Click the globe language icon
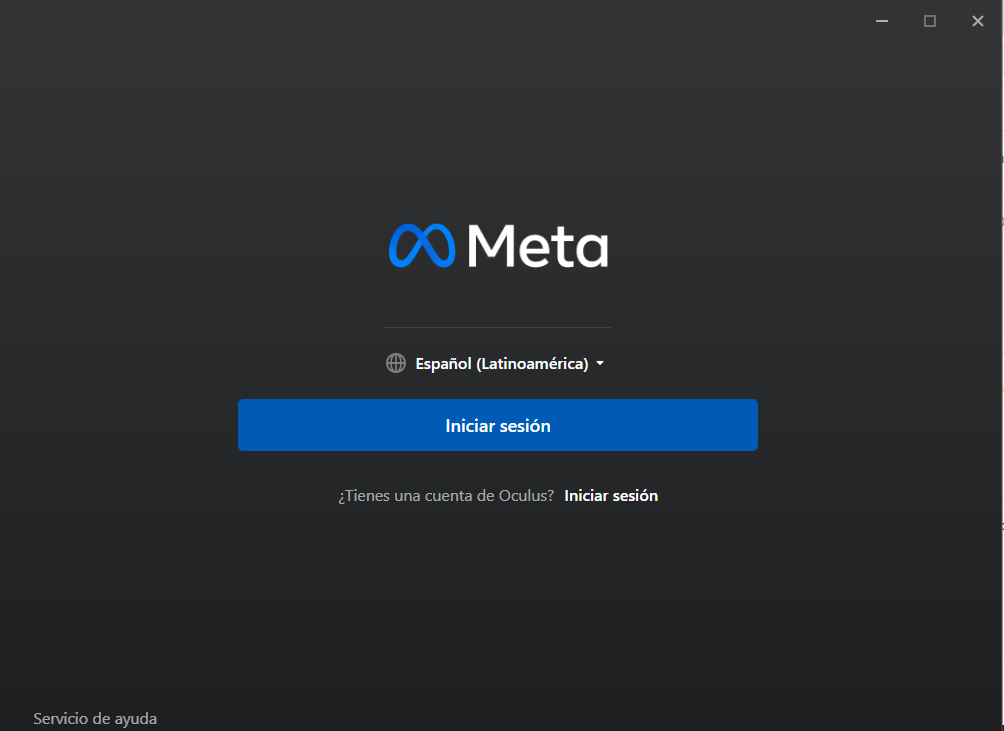 click(396, 363)
